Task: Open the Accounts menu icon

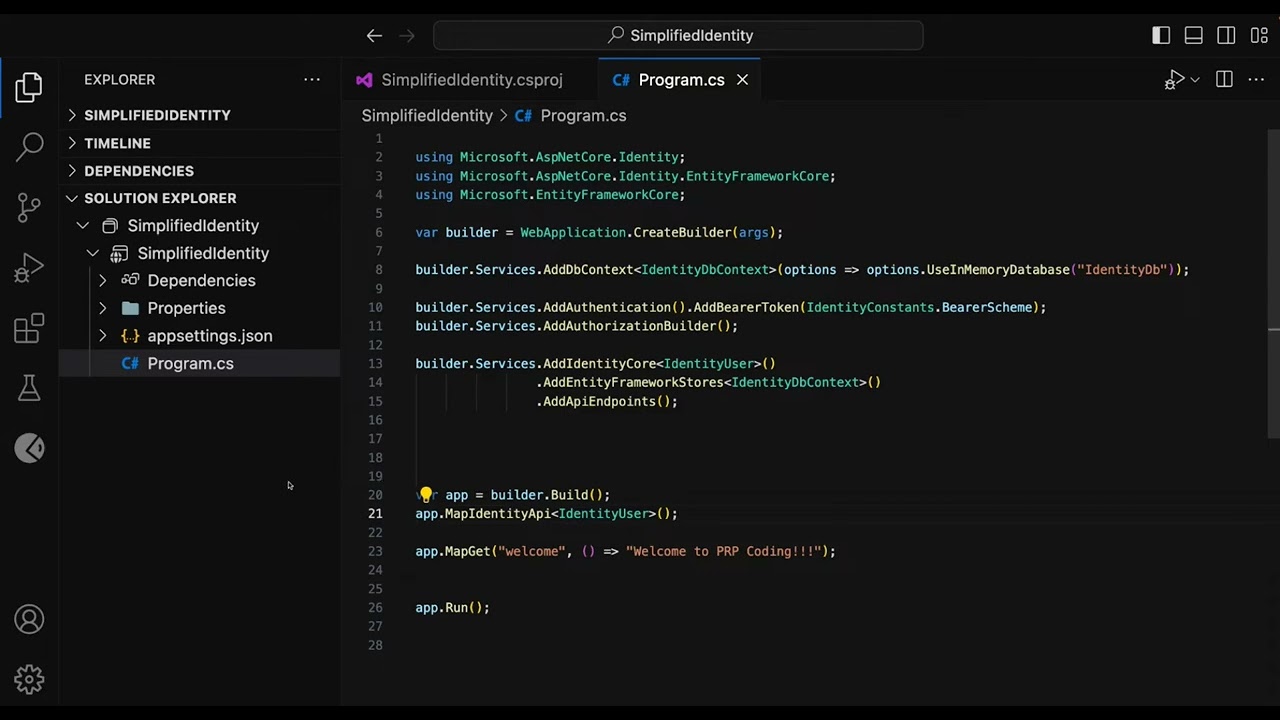Action: 29,619
